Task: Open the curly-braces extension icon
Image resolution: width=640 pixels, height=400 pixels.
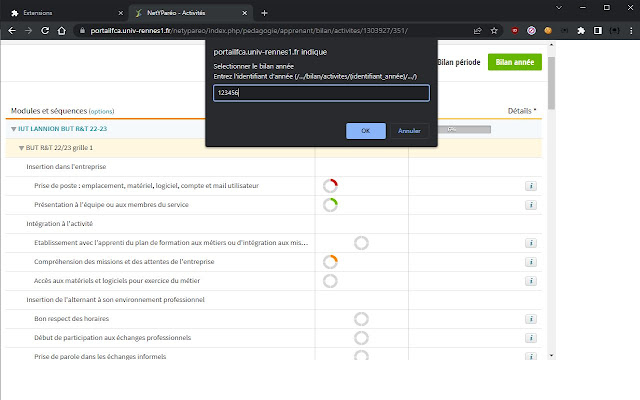Action: [614, 31]
